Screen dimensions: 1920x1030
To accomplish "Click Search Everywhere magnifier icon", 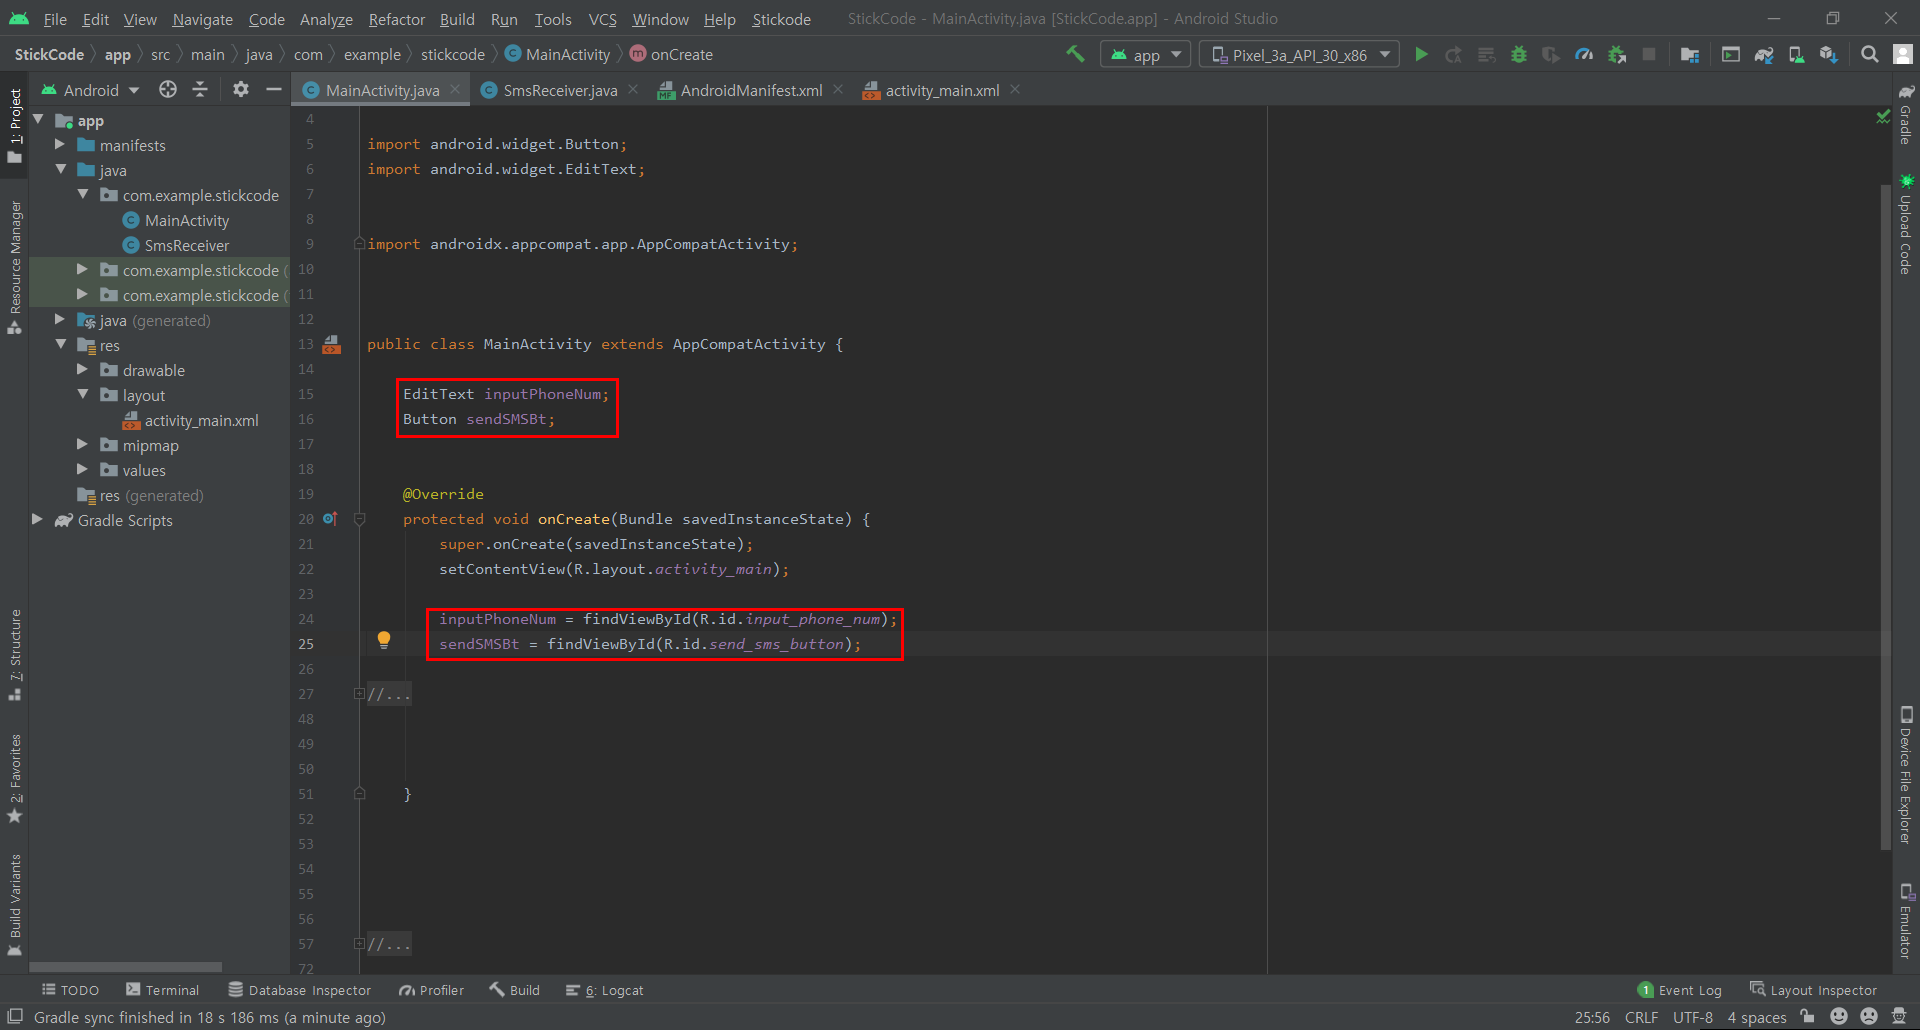I will (1869, 54).
